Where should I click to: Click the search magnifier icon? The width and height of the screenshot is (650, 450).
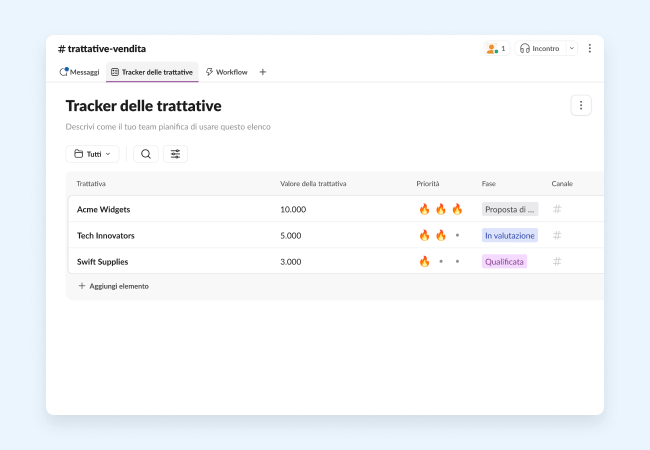[x=146, y=154]
